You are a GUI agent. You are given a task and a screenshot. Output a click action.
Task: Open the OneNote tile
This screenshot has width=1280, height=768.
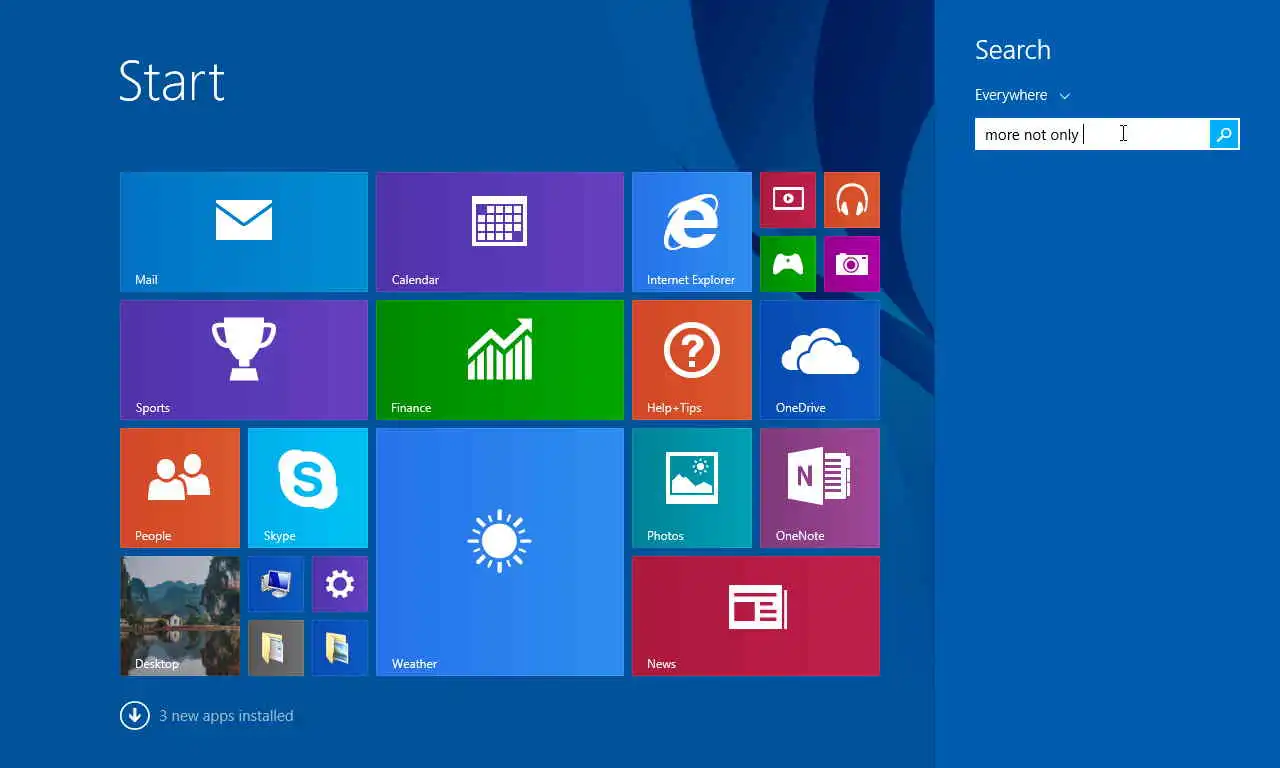click(820, 488)
